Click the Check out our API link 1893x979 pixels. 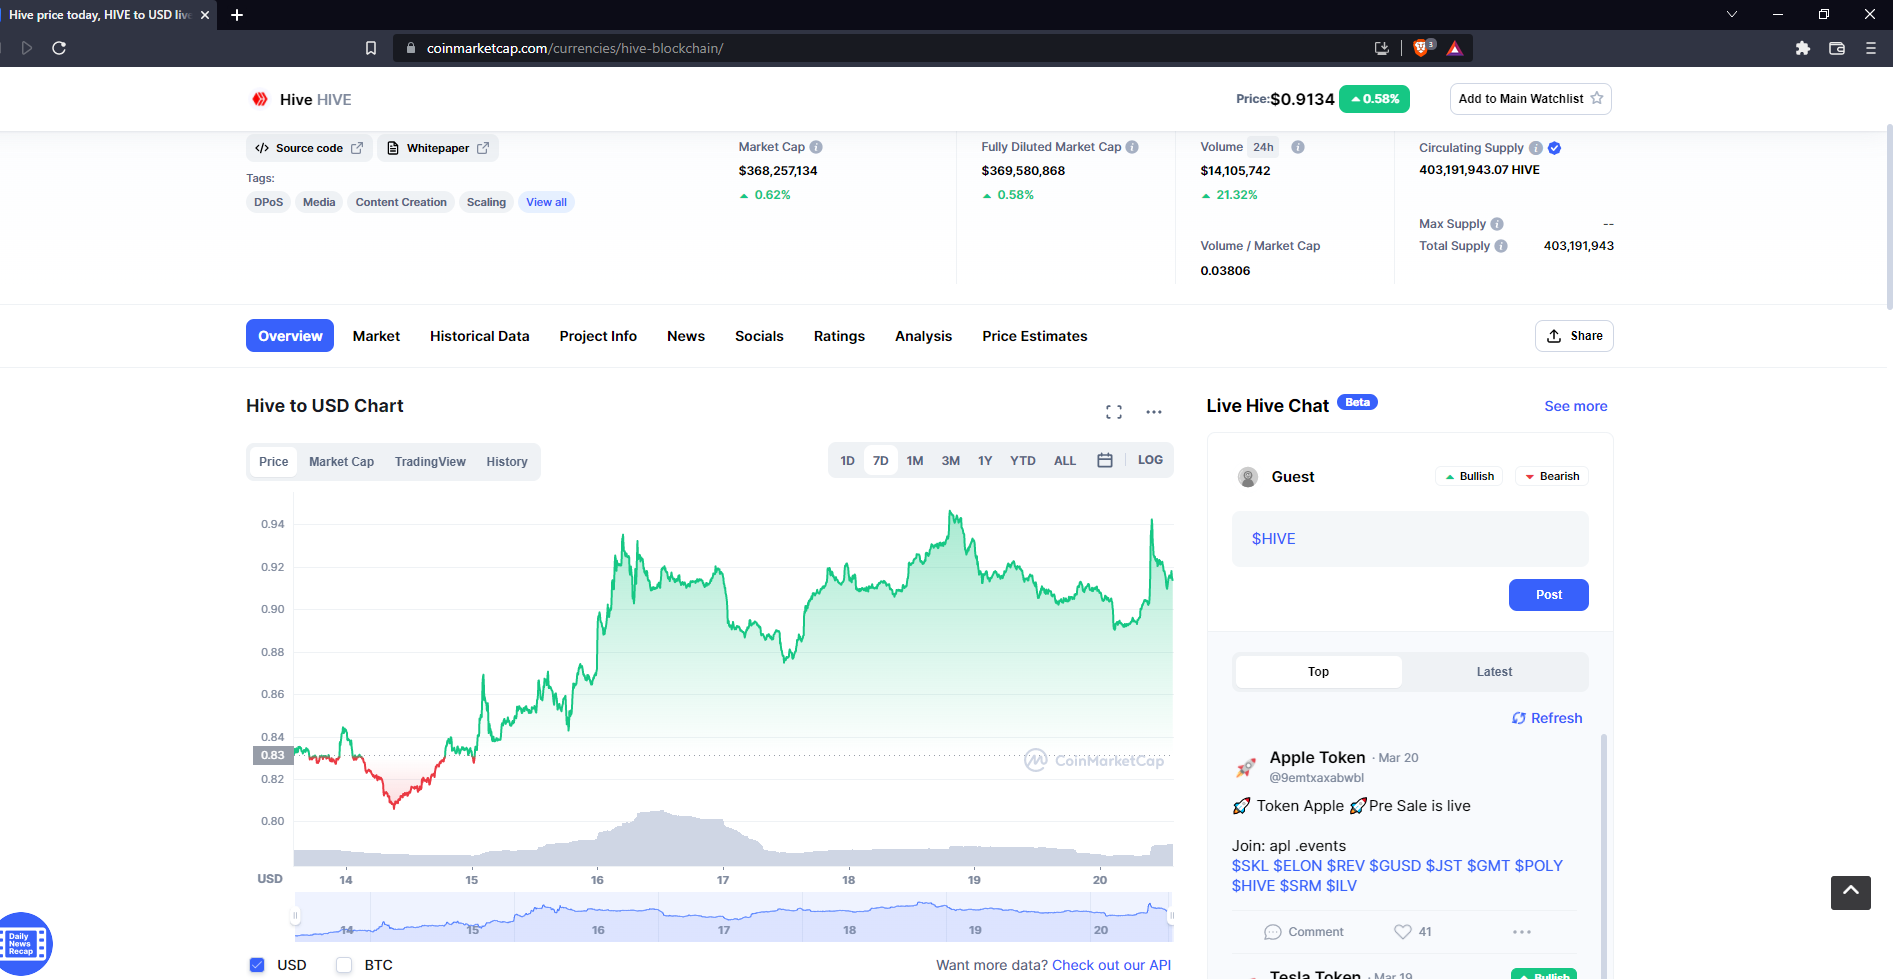pyautogui.click(x=1112, y=965)
